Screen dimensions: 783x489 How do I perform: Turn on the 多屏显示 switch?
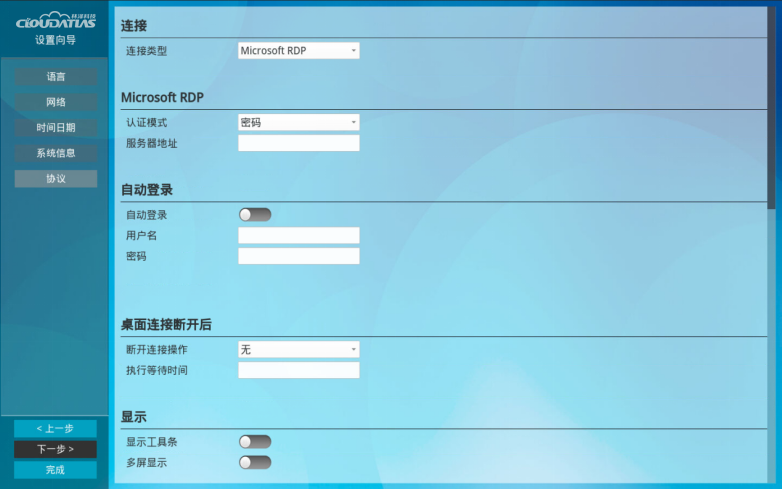click(x=255, y=462)
